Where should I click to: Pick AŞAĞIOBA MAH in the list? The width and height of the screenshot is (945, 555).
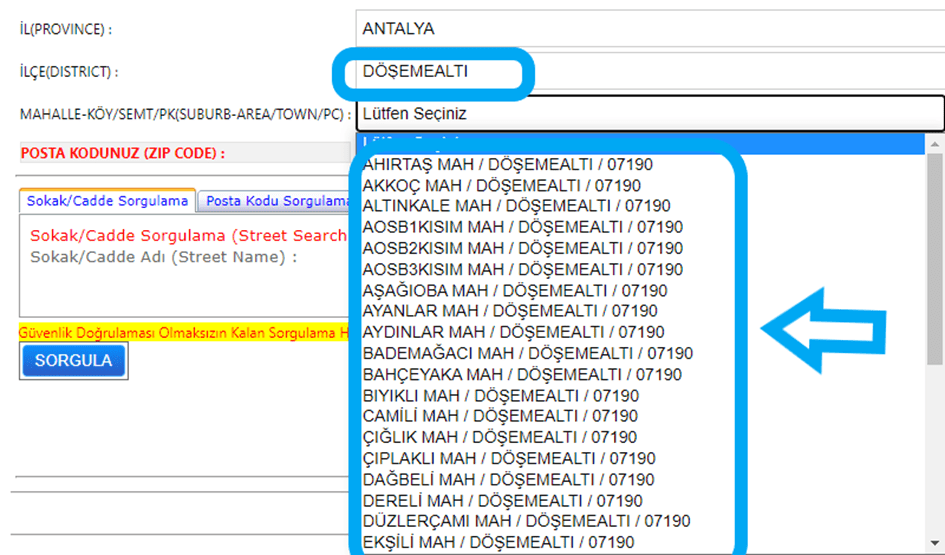[515, 290]
